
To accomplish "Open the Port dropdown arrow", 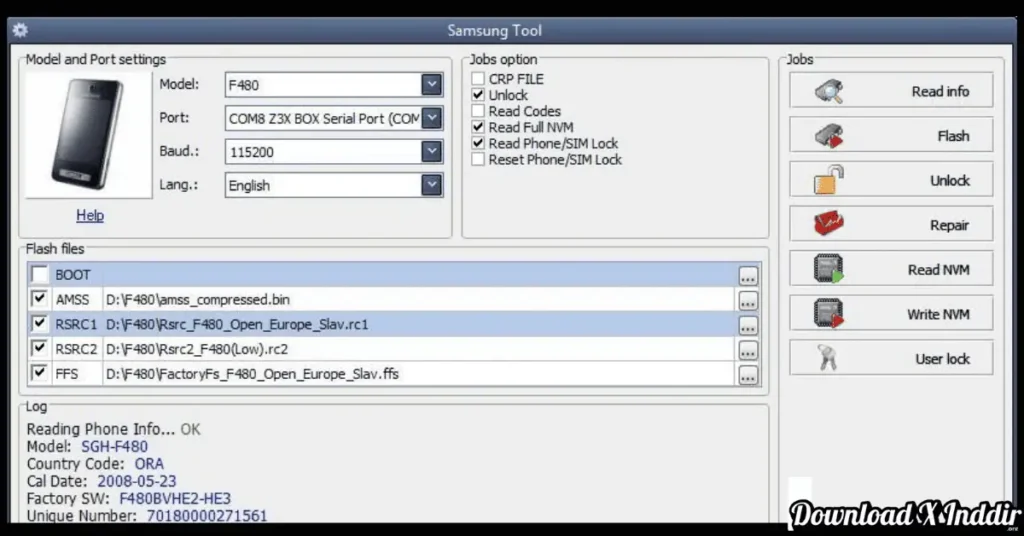I will pos(432,118).
